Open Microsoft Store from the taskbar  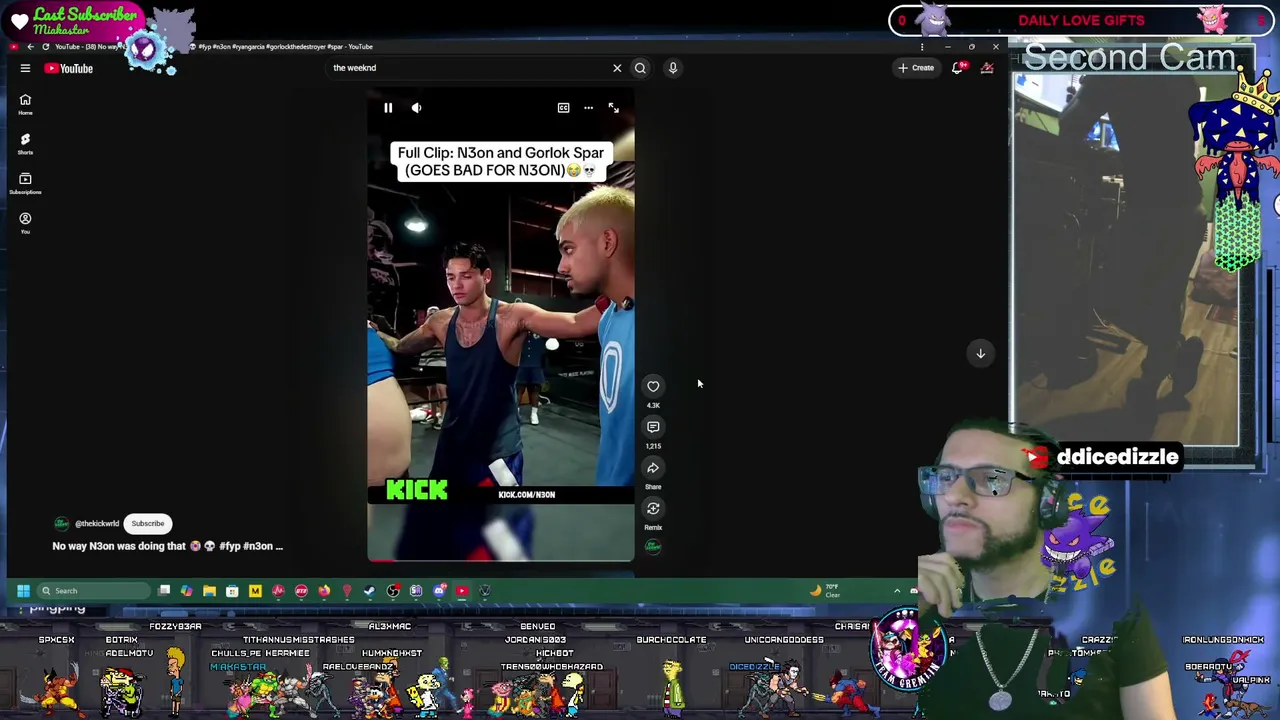tap(232, 591)
